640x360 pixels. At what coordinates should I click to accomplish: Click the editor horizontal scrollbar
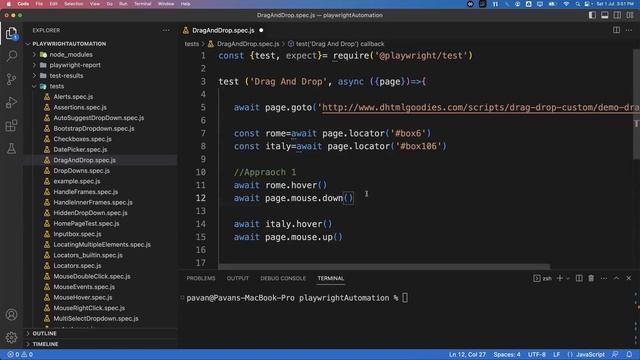coord(384,267)
